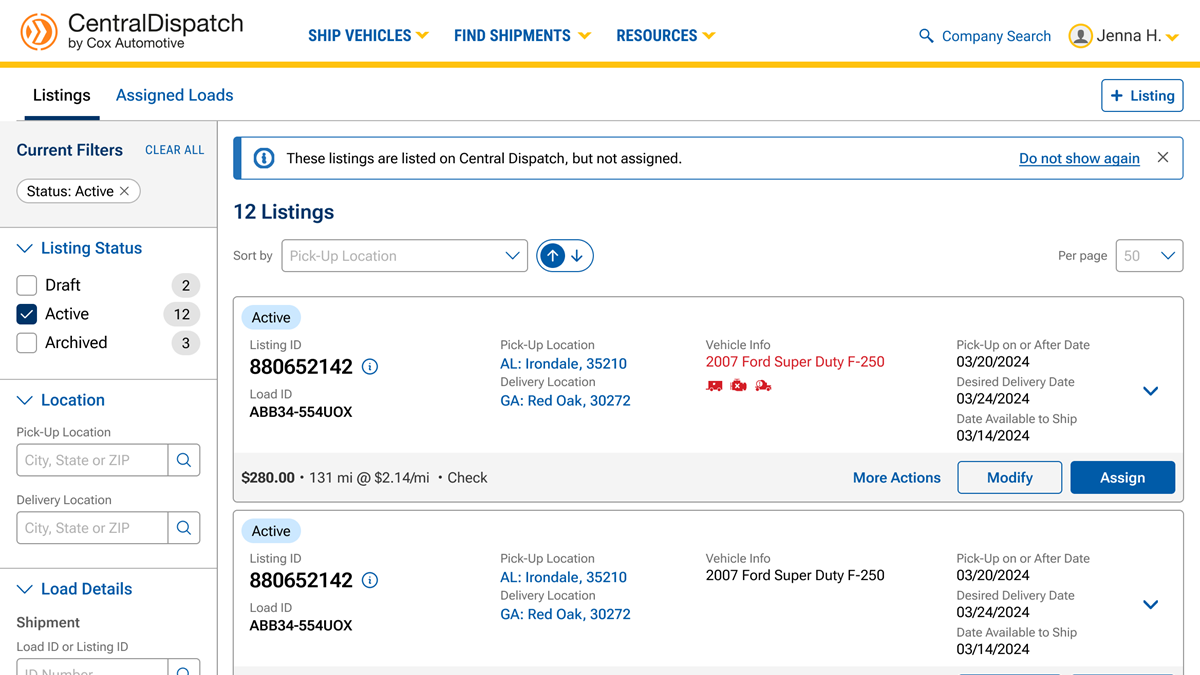Open the Ship Vehicles menu
This screenshot has width=1200, height=675.
(368, 36)
